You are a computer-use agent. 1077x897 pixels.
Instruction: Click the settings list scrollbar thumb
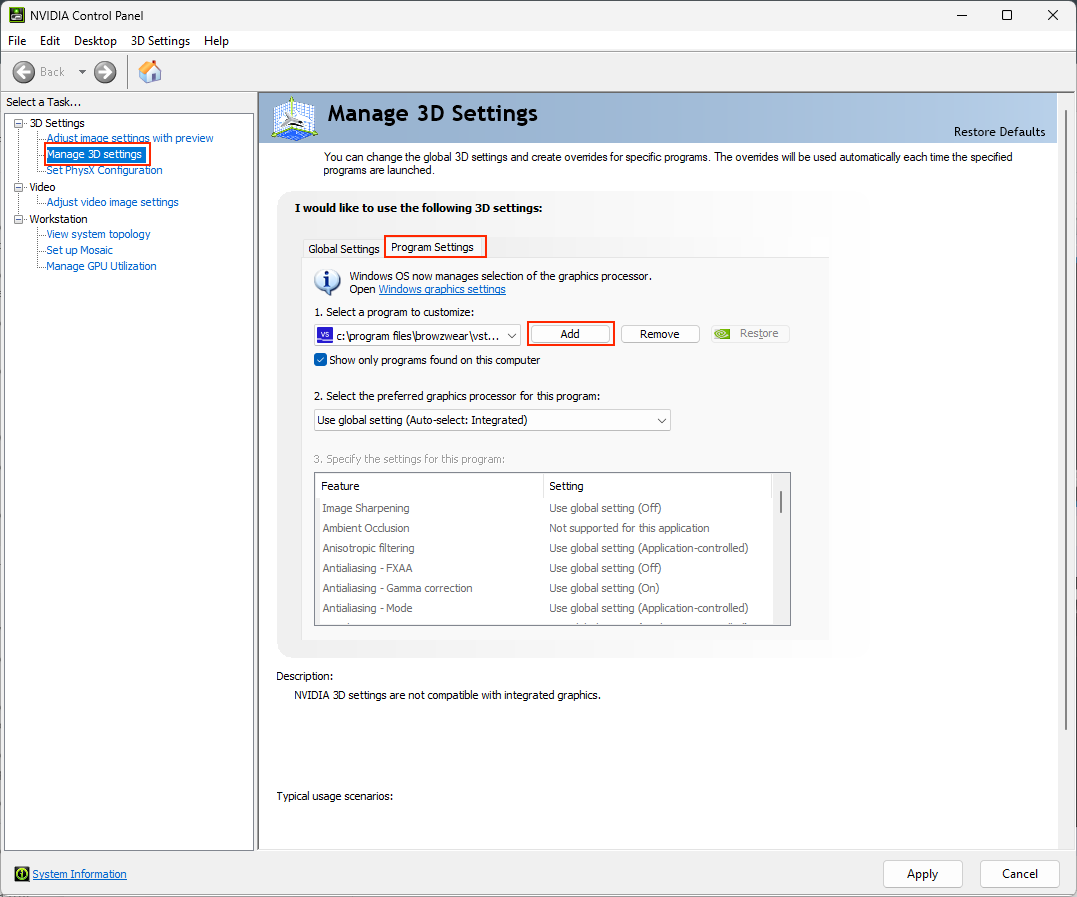(x=781, y=501)
